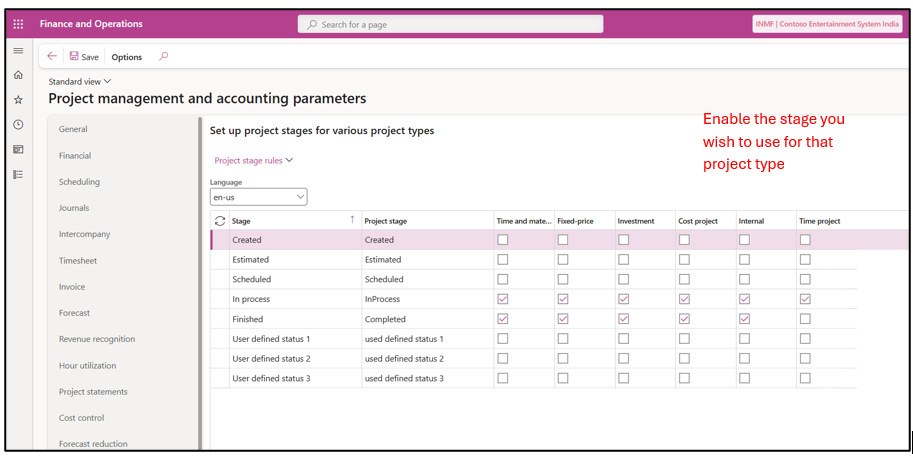Click the Project stage column header

pyautogui.click(x=385, y=221)
